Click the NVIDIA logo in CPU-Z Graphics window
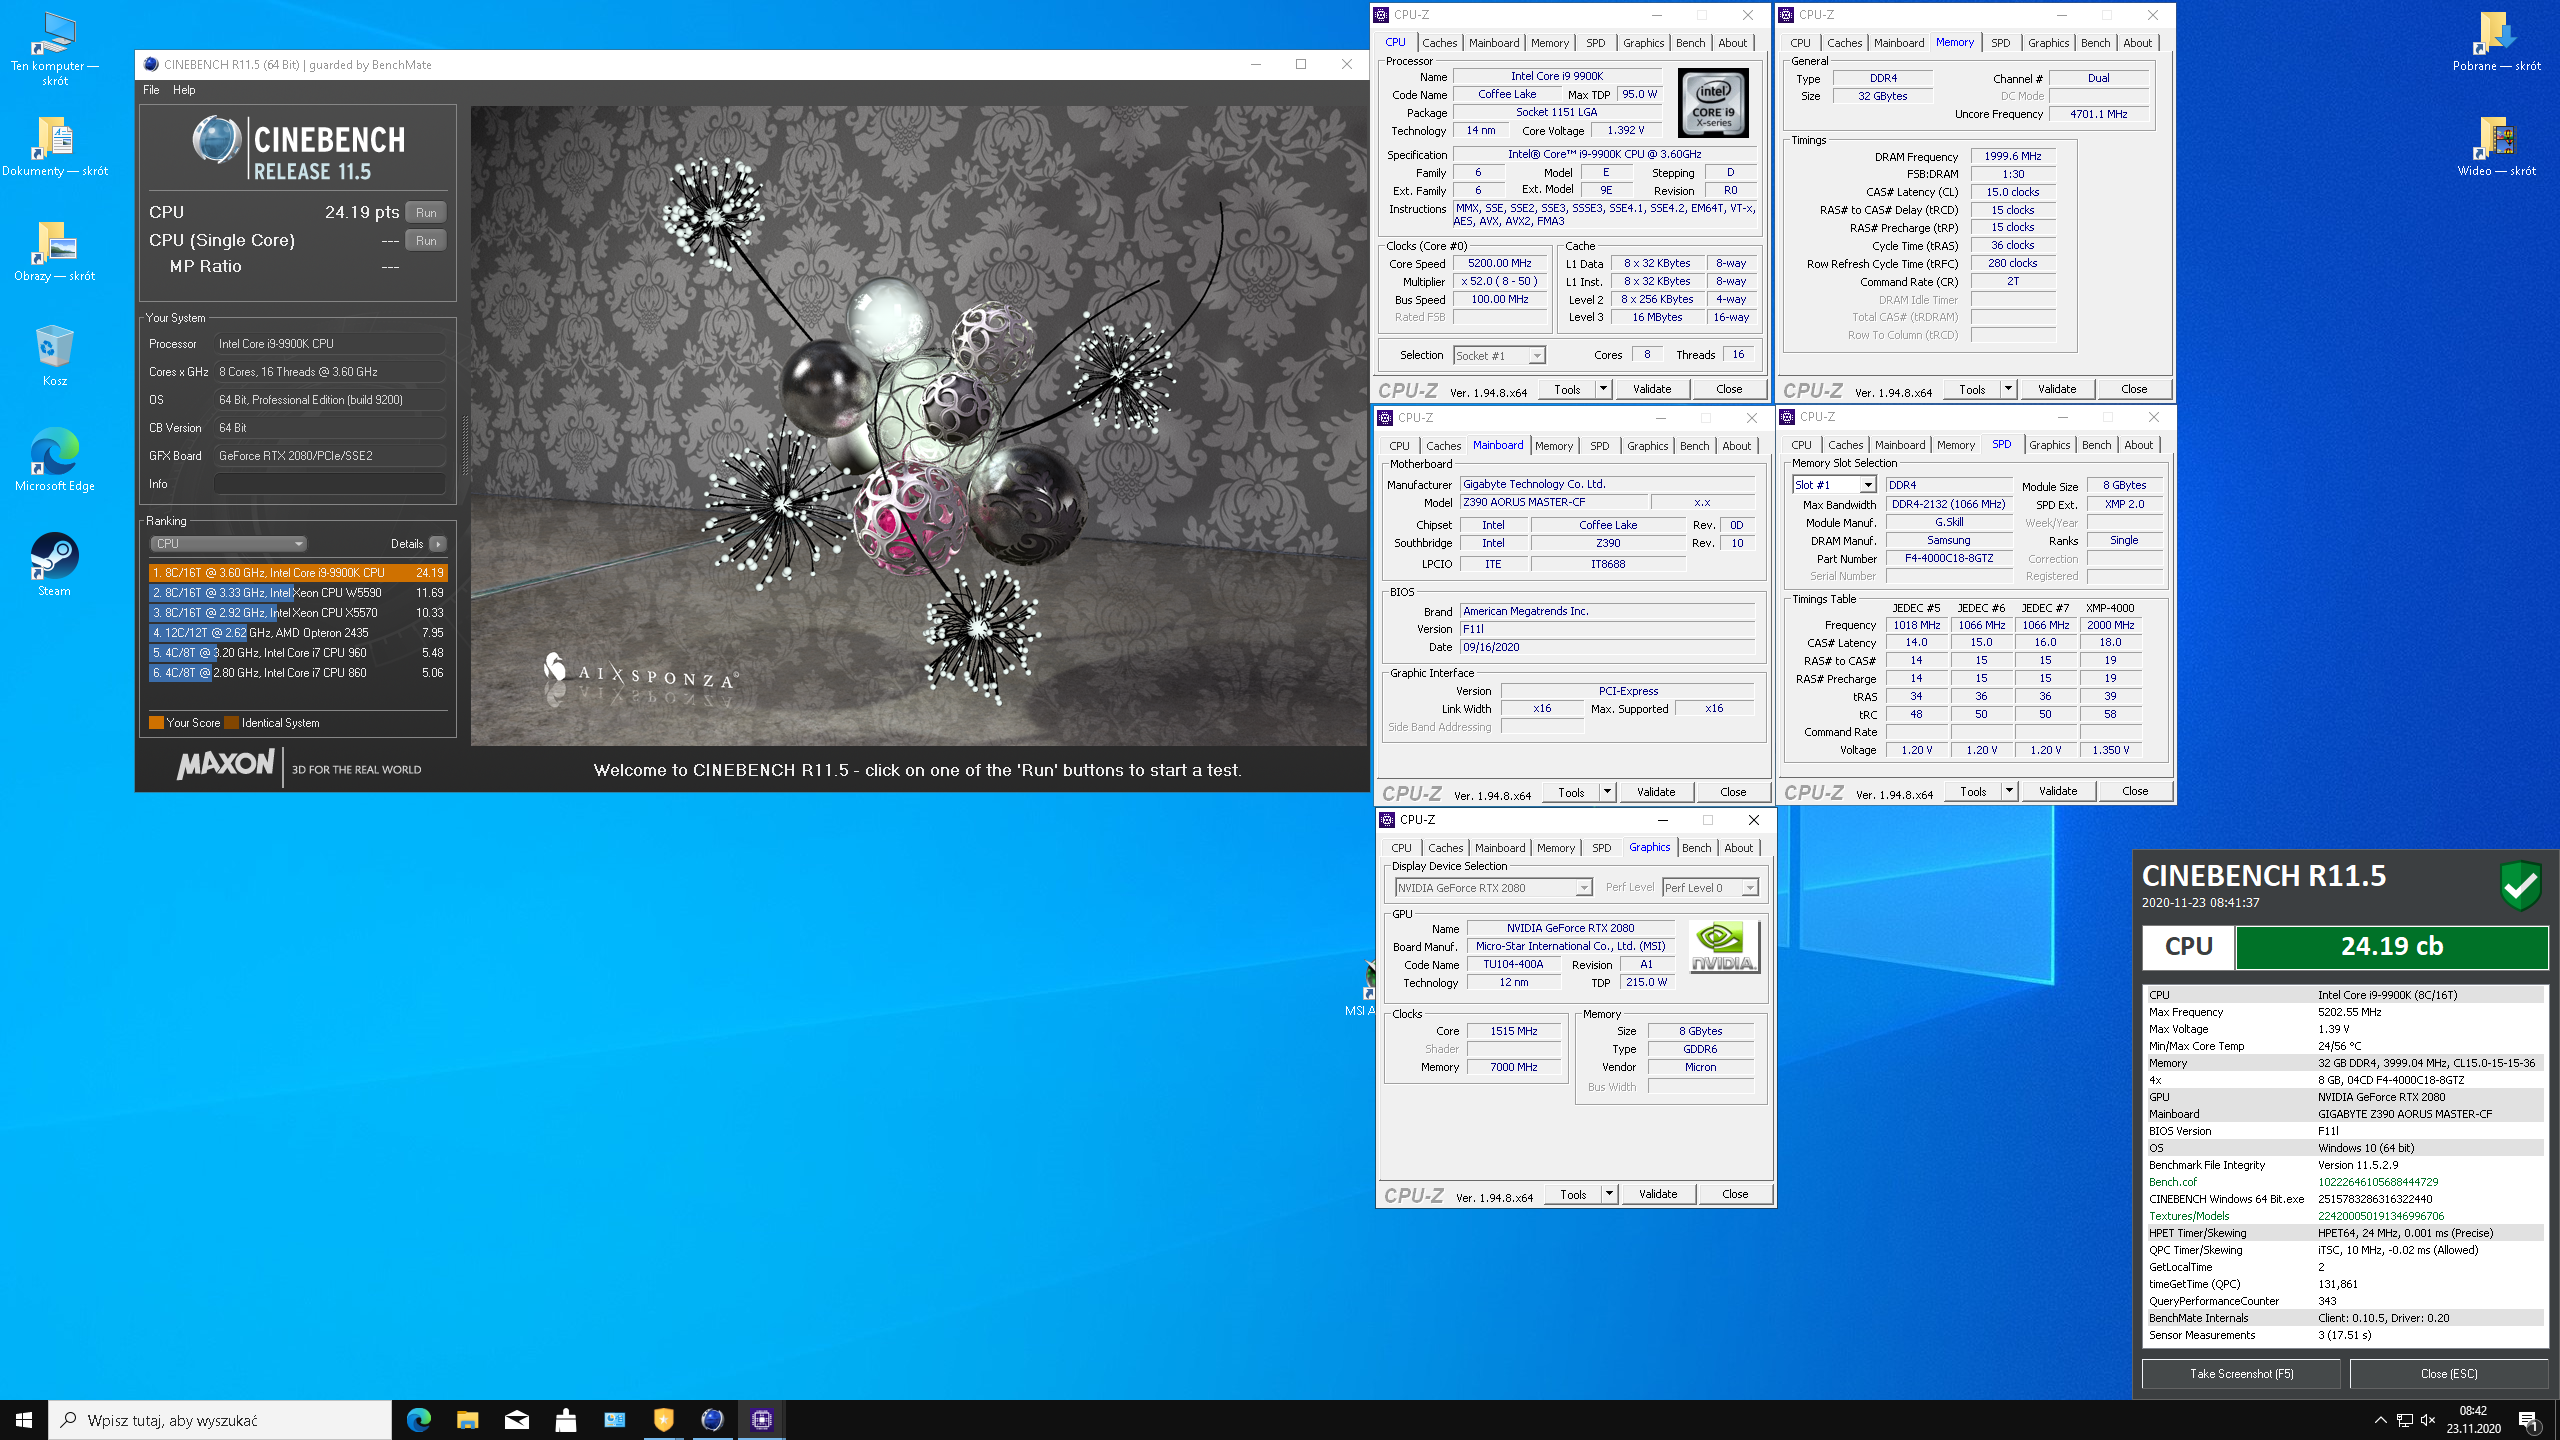2560x1440 pixels. pyautogui.click(x=1723, y=947)
